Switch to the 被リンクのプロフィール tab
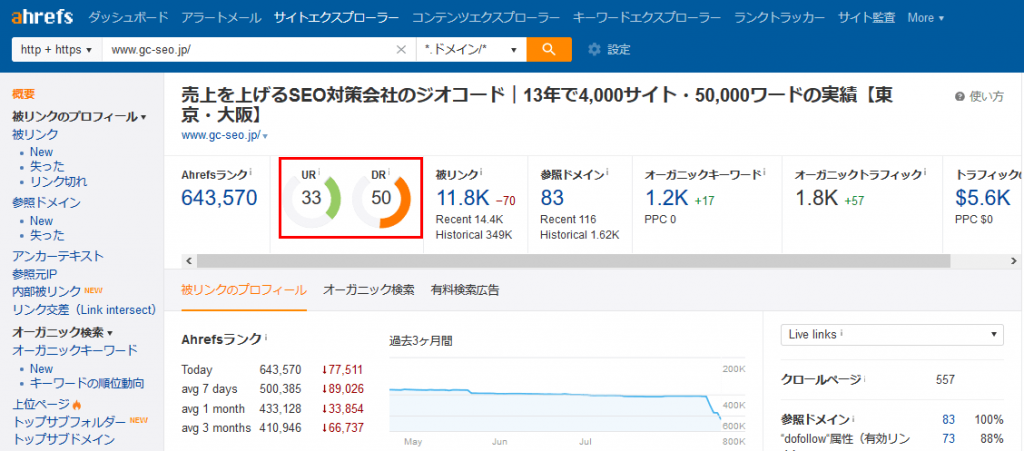The height and width of the screenshot is (451, 1024). pos(244,290)
